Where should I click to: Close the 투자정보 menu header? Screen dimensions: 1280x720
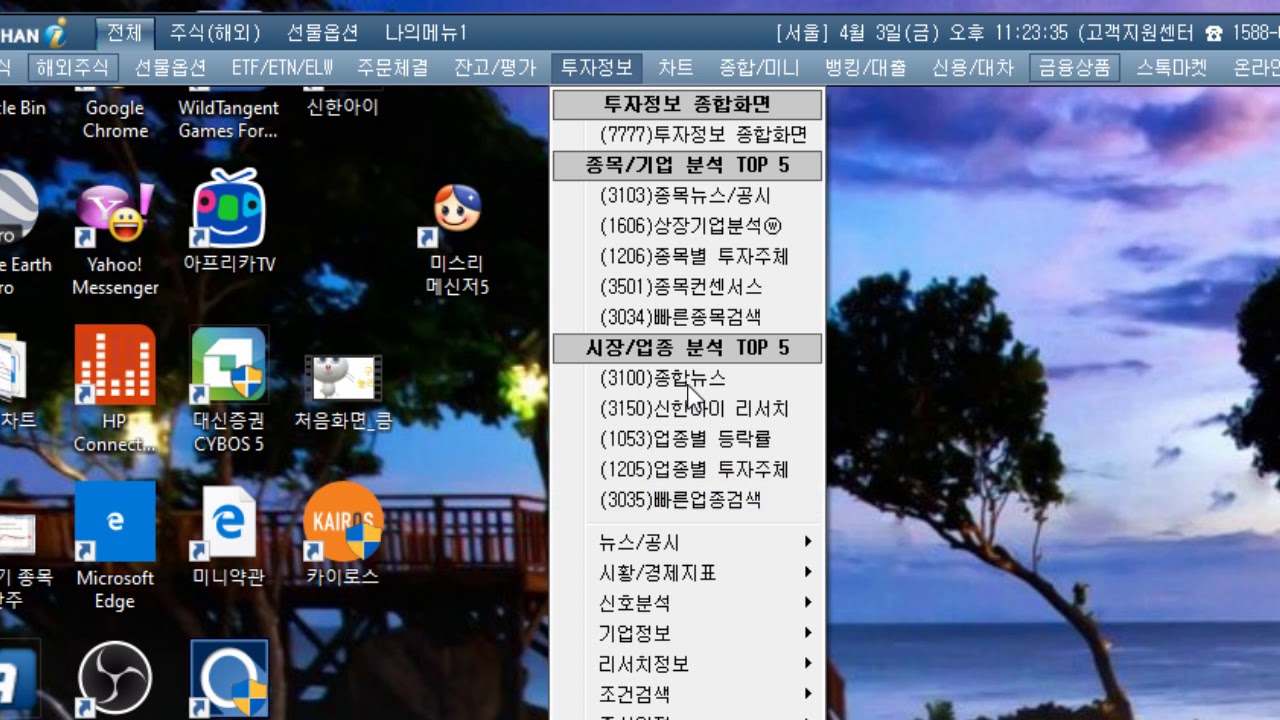[x=596, y=68]
